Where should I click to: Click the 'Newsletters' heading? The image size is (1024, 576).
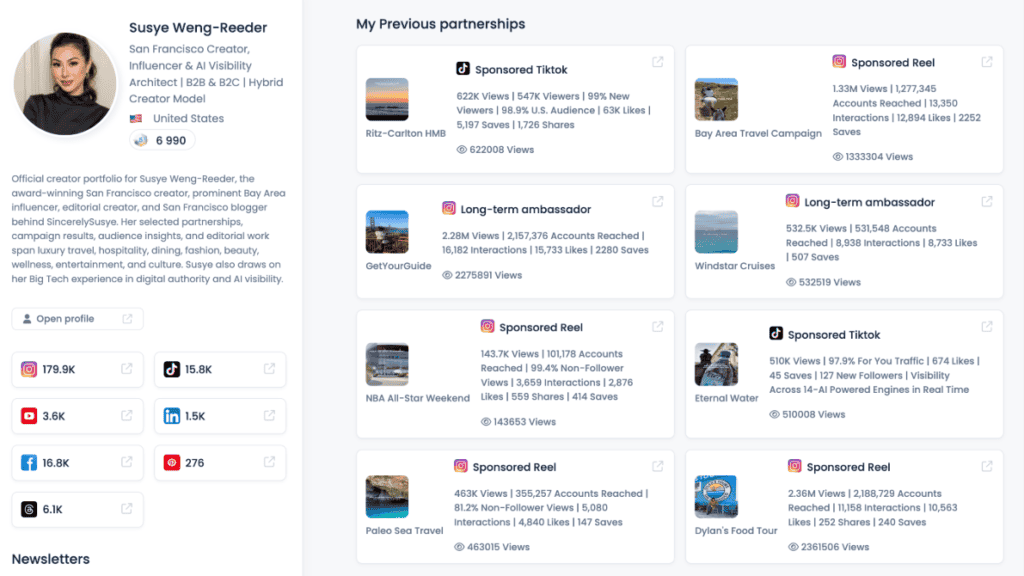tap(50, 559)
